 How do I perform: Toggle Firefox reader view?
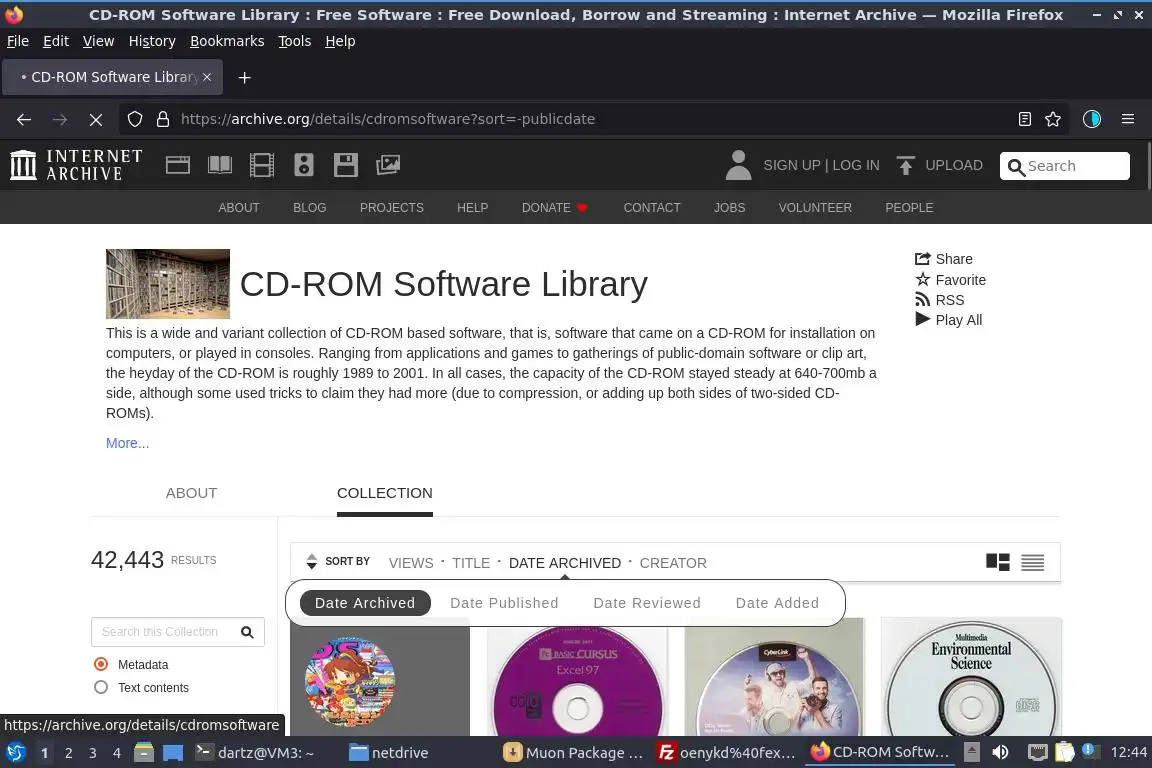tap(1025, 119)
